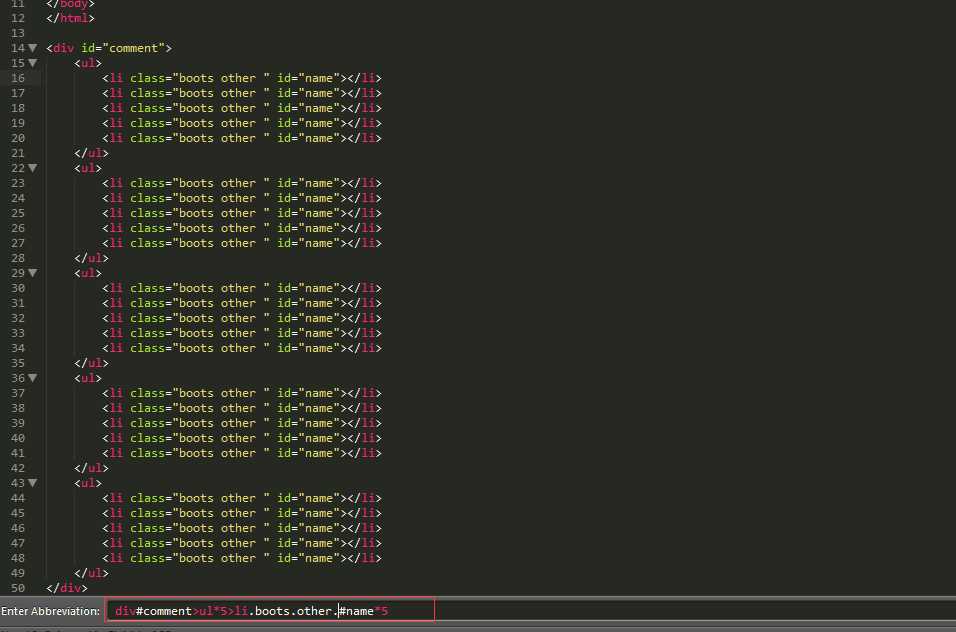This screenshot has width=956, height=632.
Task: Click the li element on line 23
Action: coord(242,183)
